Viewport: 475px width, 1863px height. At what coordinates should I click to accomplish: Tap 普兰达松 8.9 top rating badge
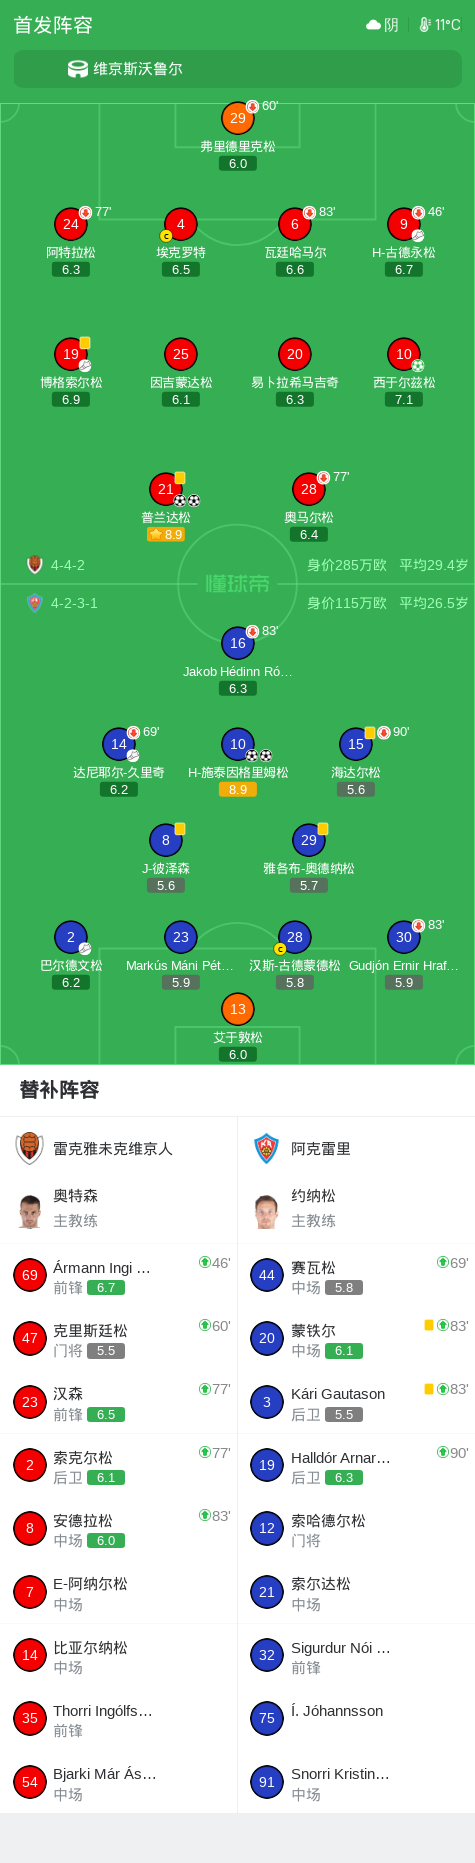[166, 535]
